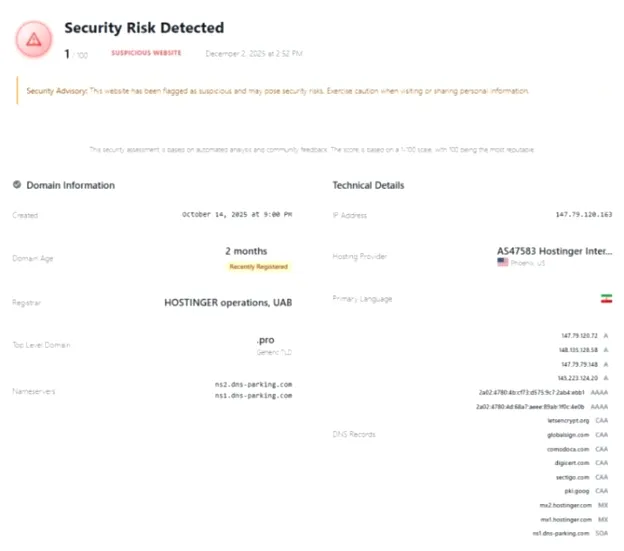Click the Security Risk Detected heading
The width and height of the screenshot is (624, 551).
point(144,28)
